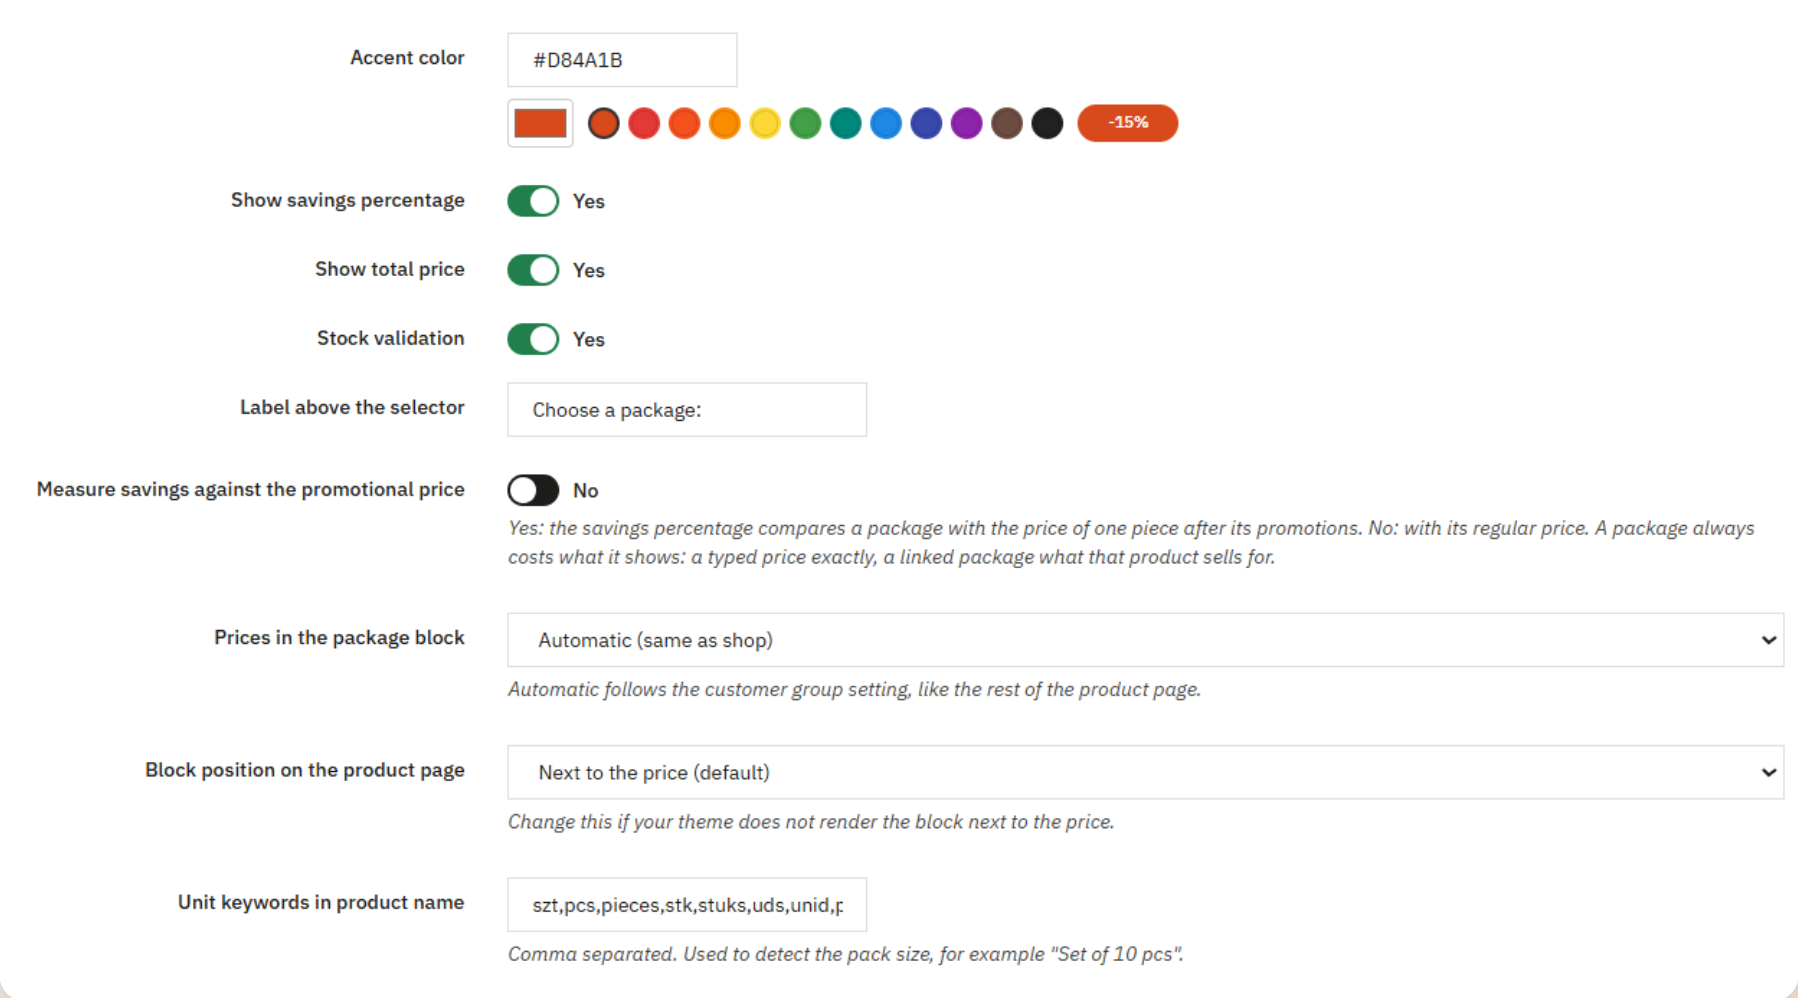Turn off the Show total price toggle
Screen dimensions: 1798x998
pyautogui.click(x=533, y=270)
